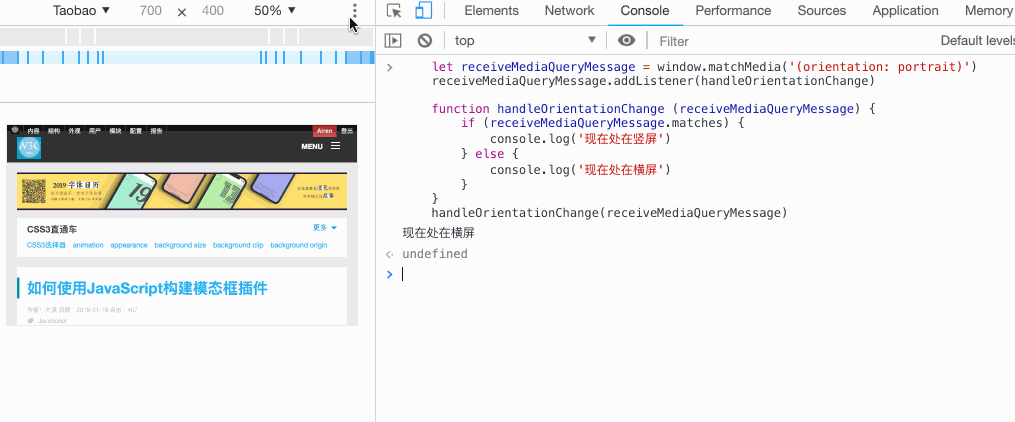Viewport: 1015px width, 422px height.
Task: Open the Taobao device dropdown
Action: pos(82,10)
